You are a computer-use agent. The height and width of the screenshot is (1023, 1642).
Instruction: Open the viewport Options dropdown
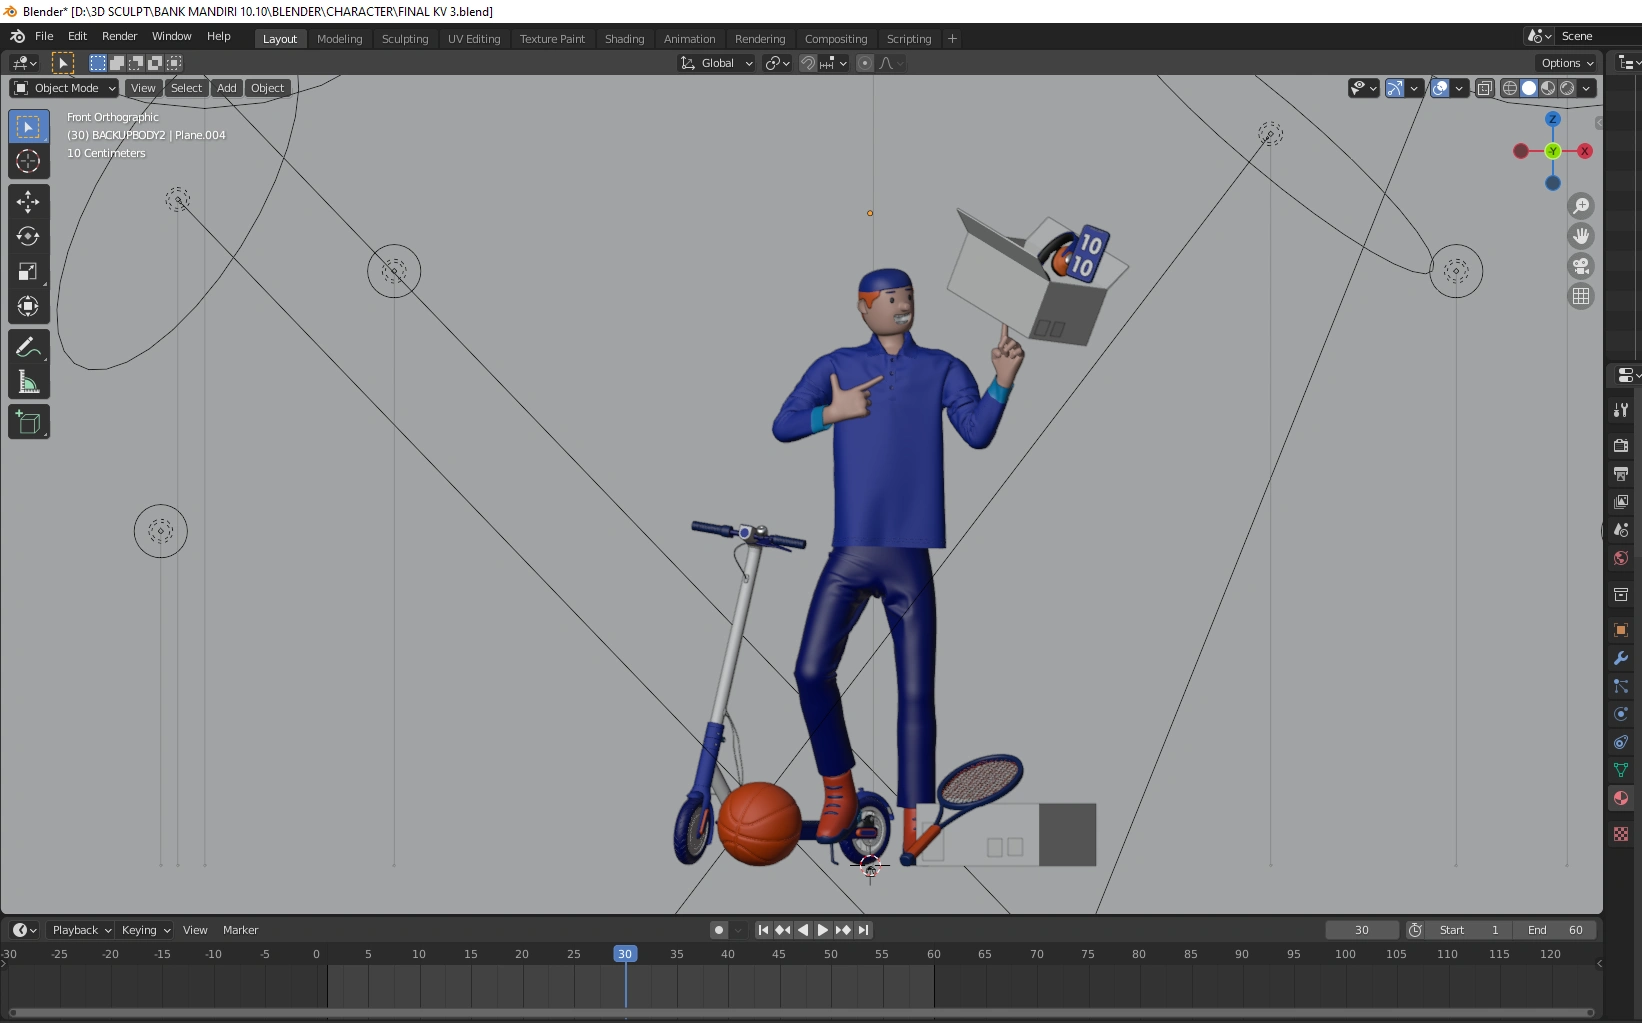tap(1567, 63)
